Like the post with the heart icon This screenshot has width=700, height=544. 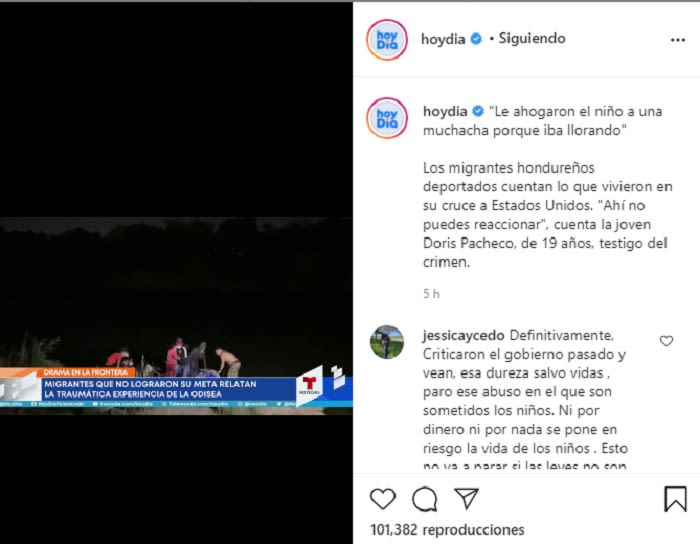[x=383, y=498]
